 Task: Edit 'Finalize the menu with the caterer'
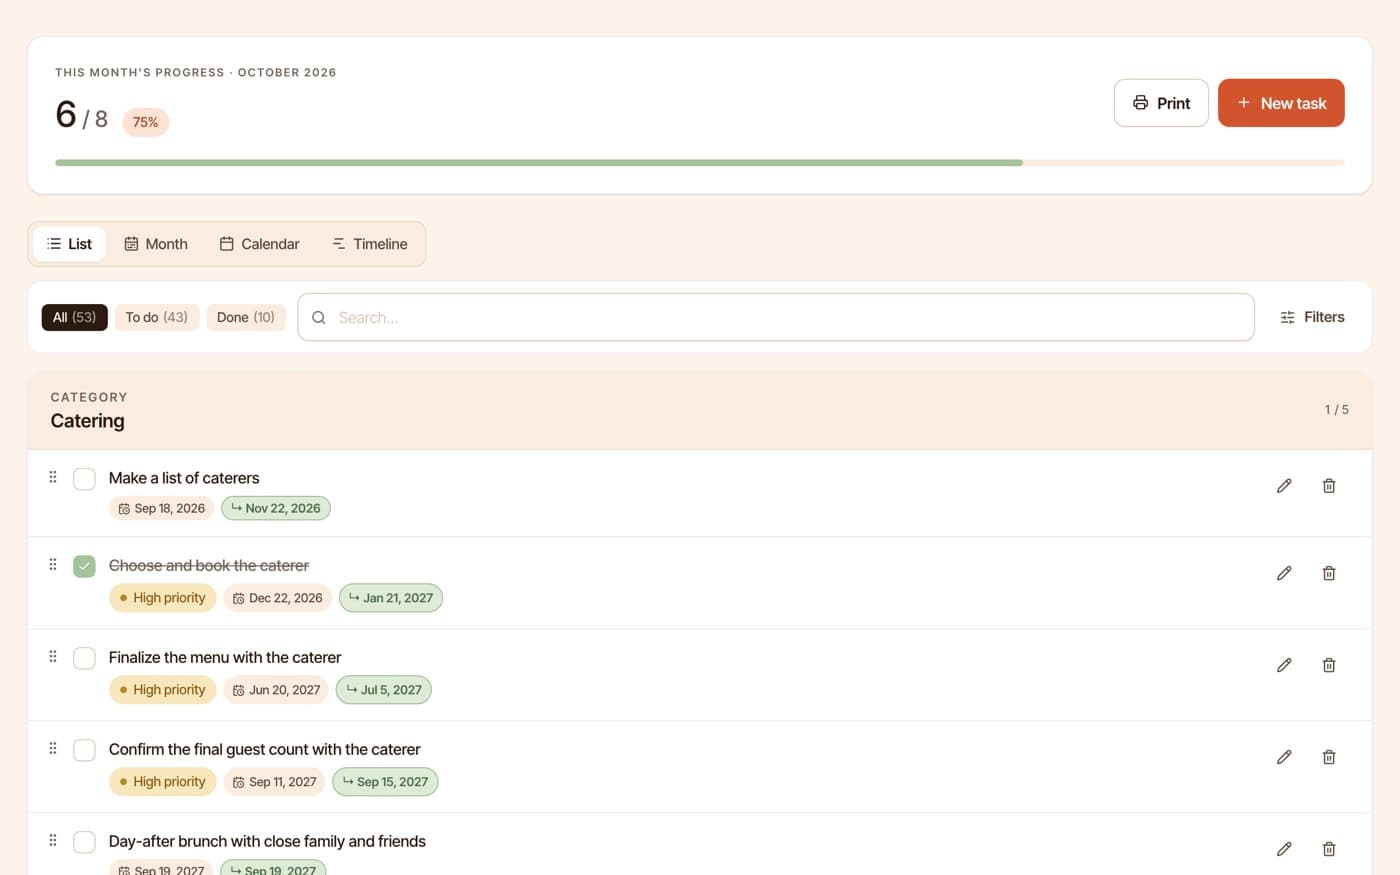point(1284,665)
